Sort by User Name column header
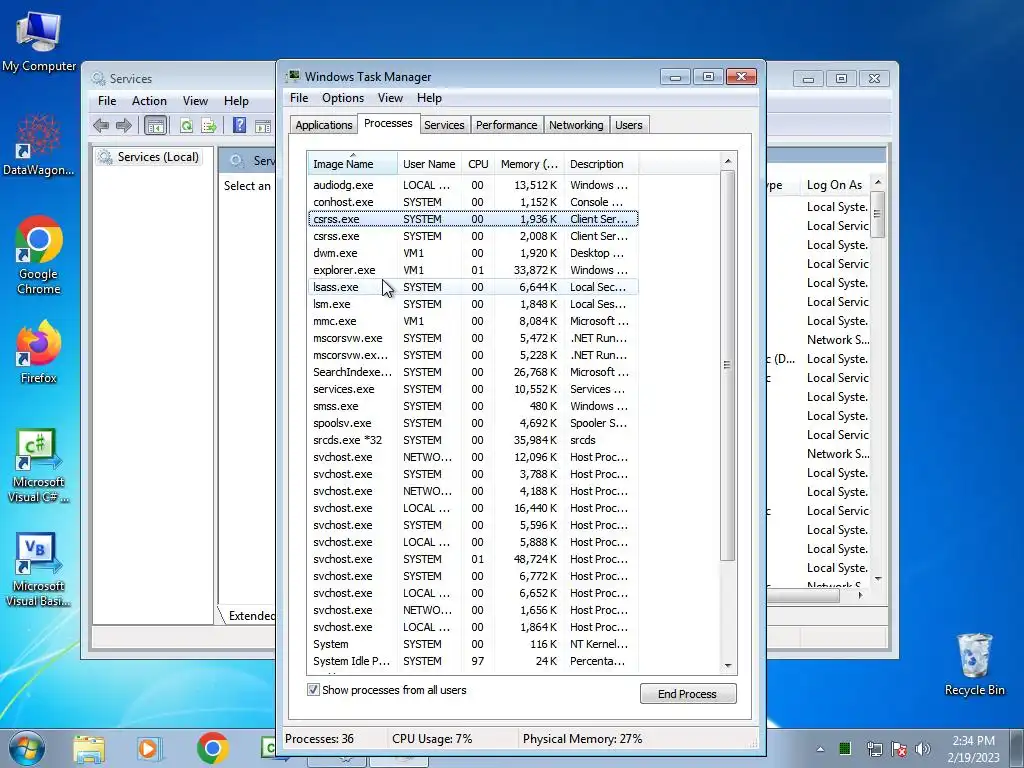The image size is (1024, 768). tap(429, 164)
